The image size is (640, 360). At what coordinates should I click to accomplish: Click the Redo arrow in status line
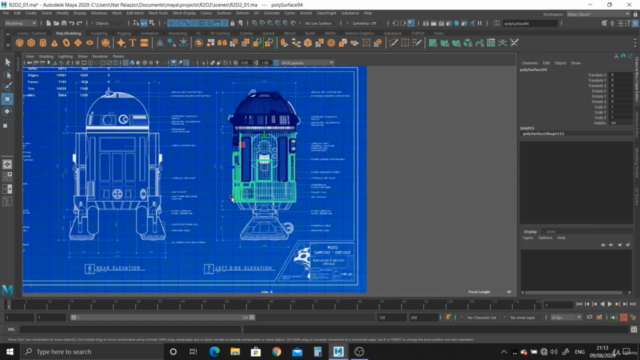[x=79, y=23]
